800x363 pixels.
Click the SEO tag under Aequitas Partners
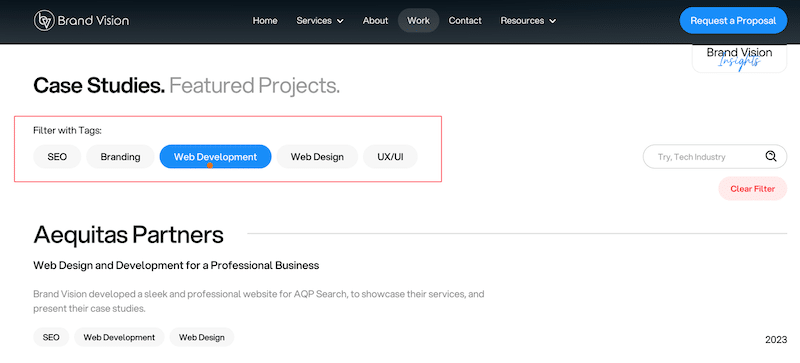[x=51, y=337]
